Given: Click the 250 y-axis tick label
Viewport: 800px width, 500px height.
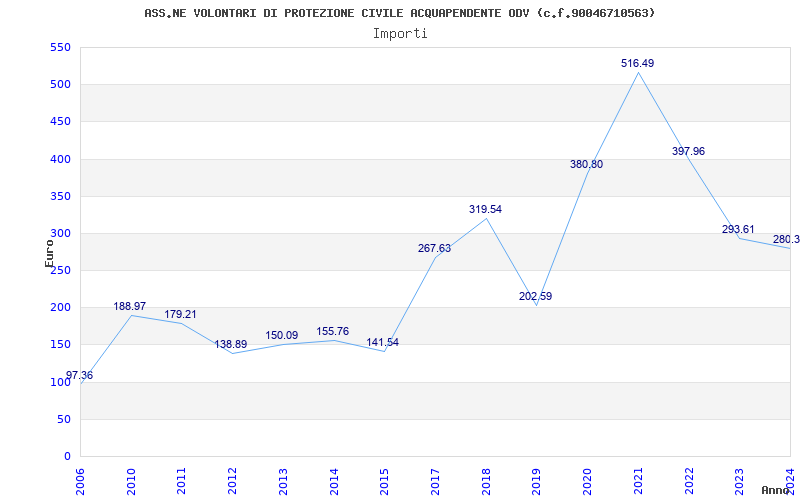Looking at the screenshot, I should (60, 271).
